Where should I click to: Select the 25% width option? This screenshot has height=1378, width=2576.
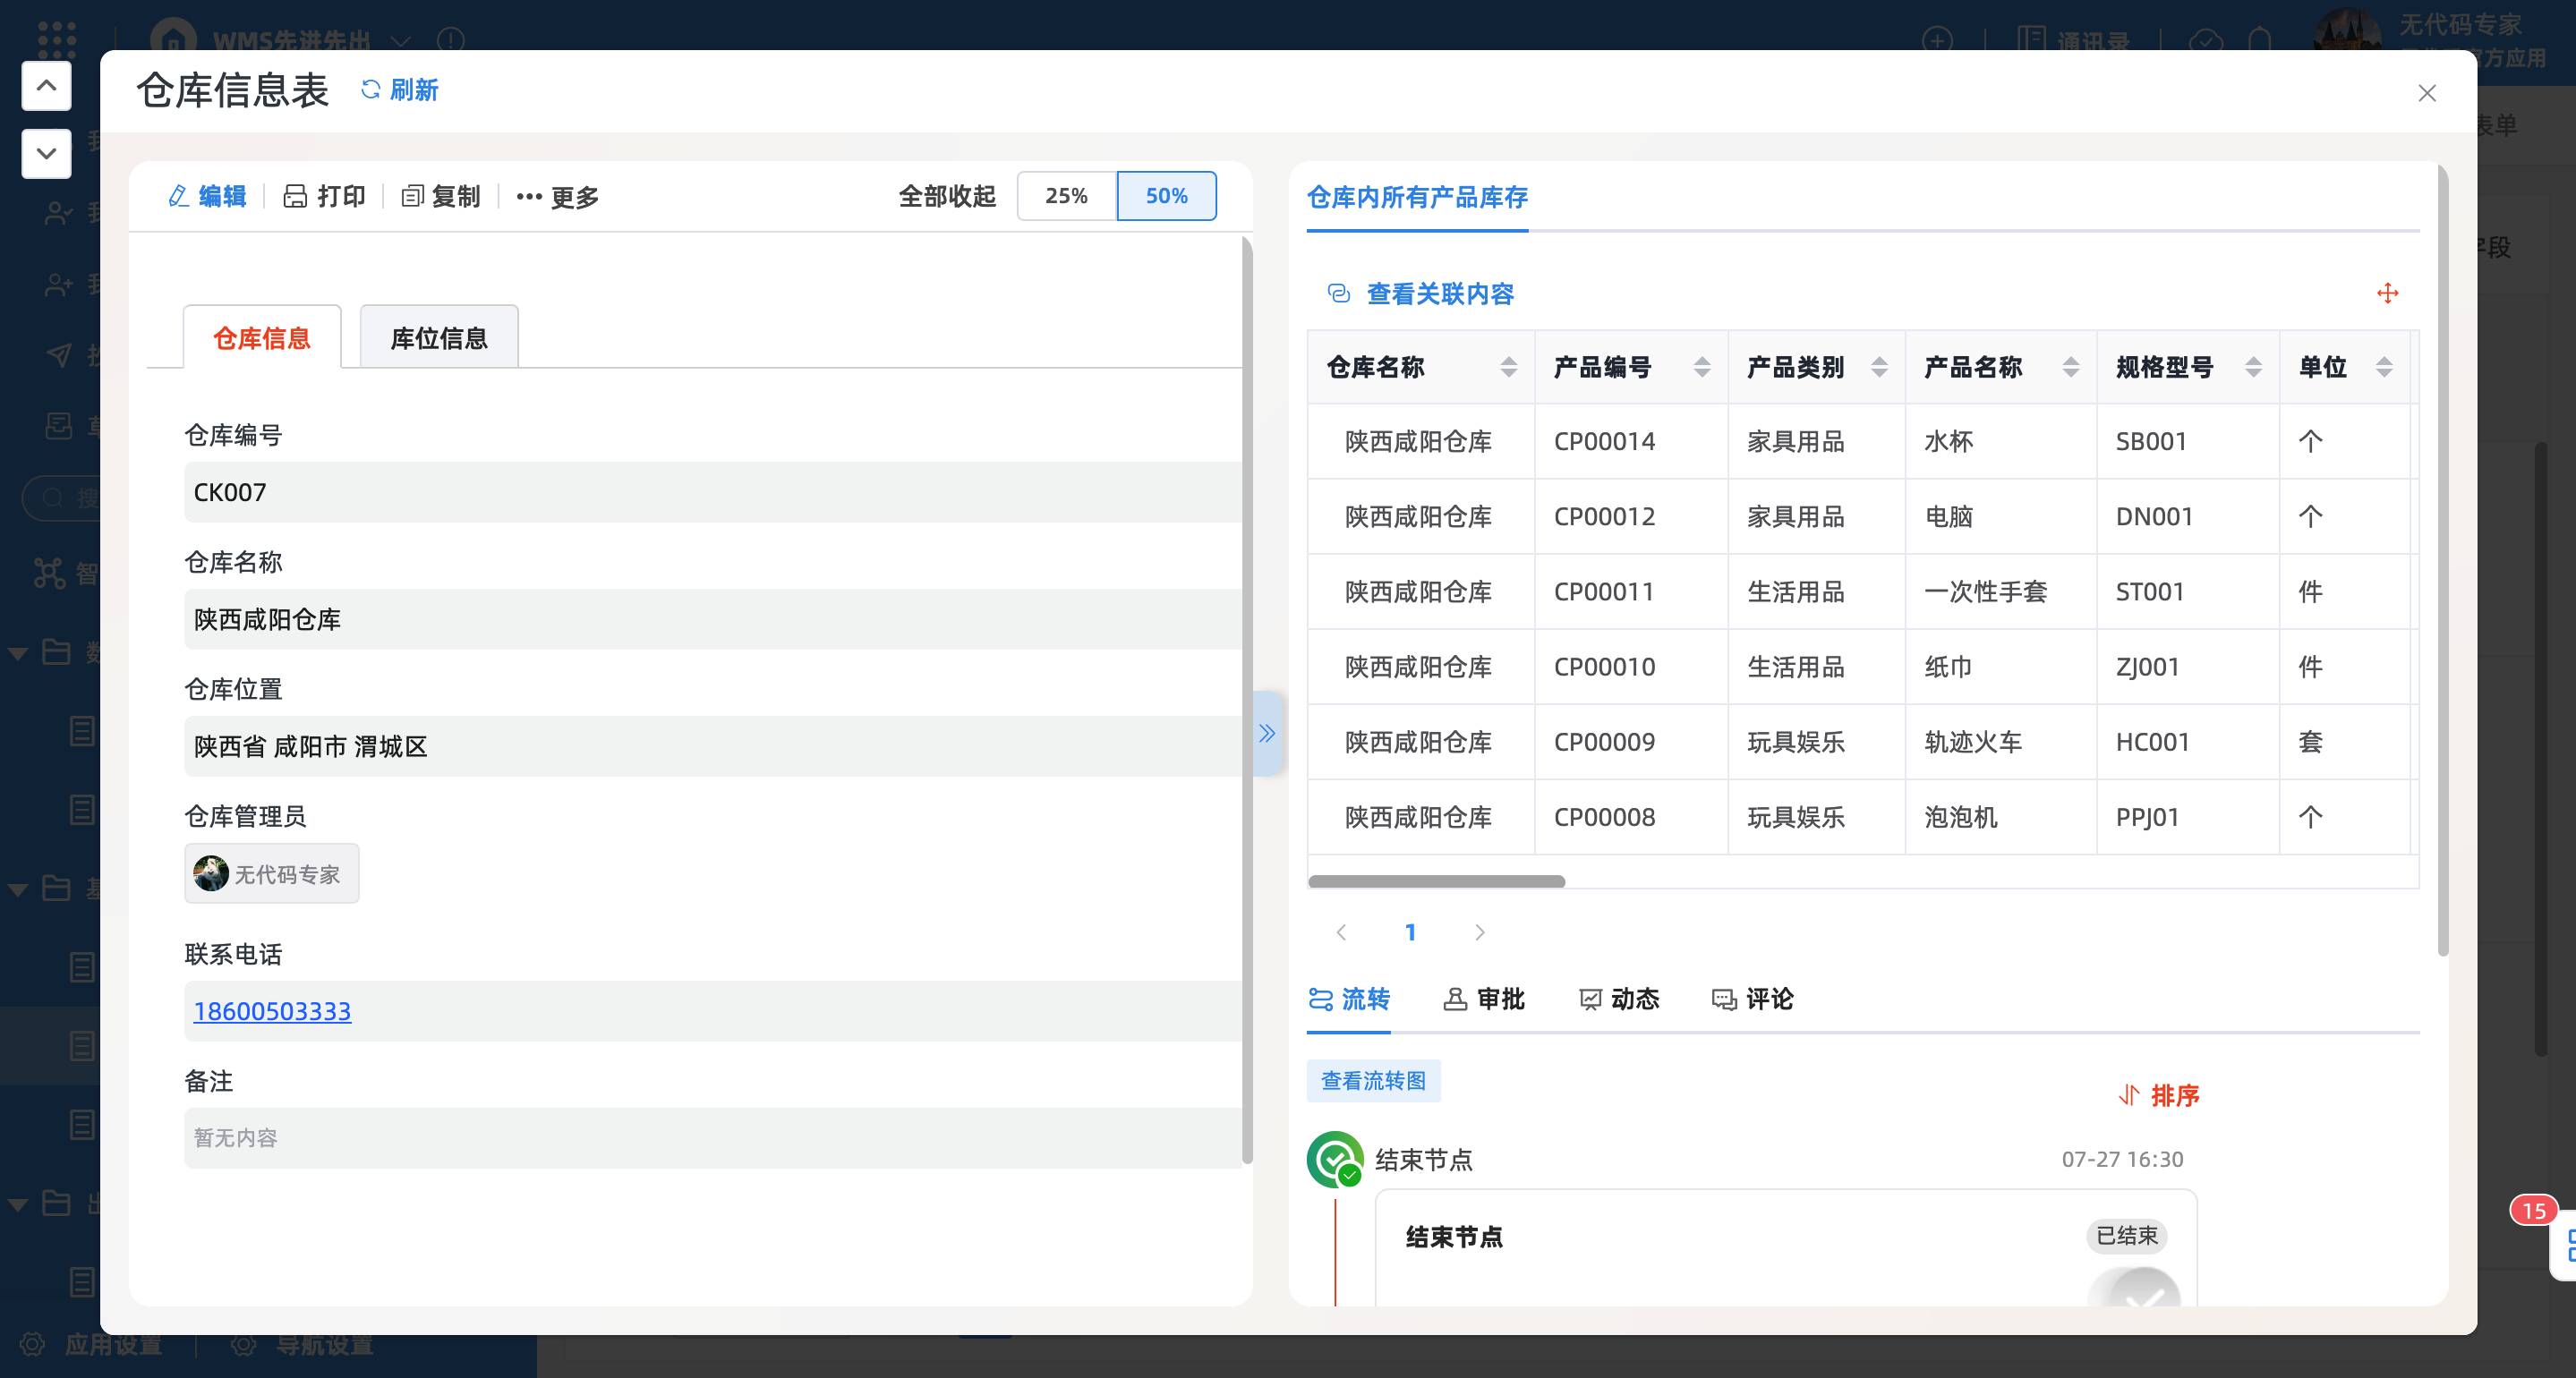tap(1066, 196)
